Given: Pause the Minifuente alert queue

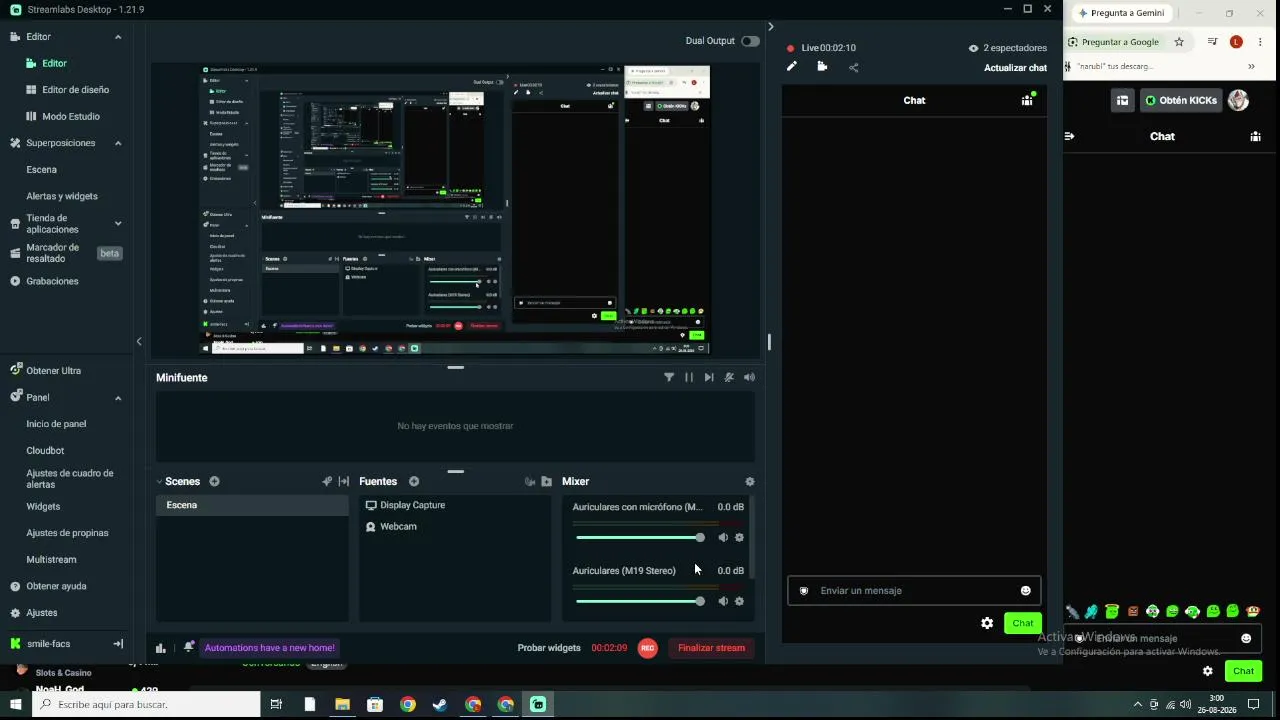Looking at the screenshot, I should [x=689, y=377].
